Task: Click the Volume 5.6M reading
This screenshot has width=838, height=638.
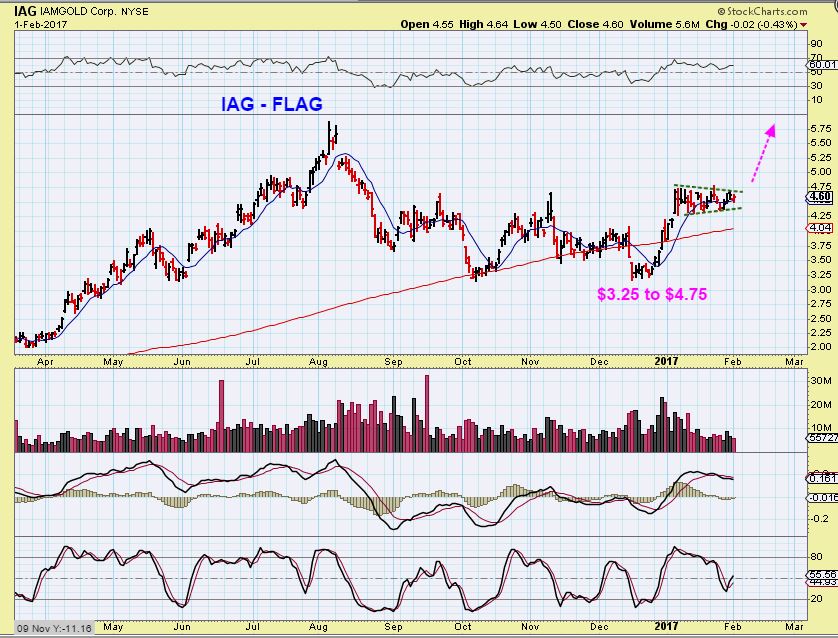Action: 664,24
